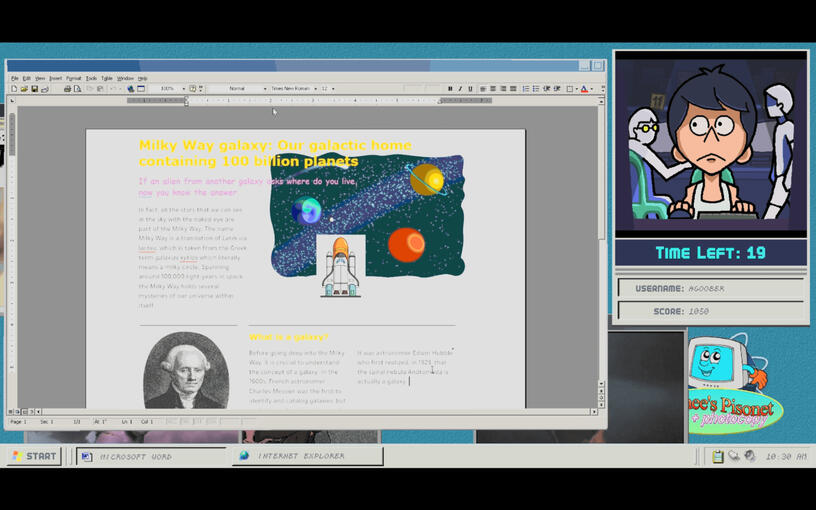Switch to Internet Explorer taskbar button
The height and width of the screenshot is (510, 816).
[308, 456]
